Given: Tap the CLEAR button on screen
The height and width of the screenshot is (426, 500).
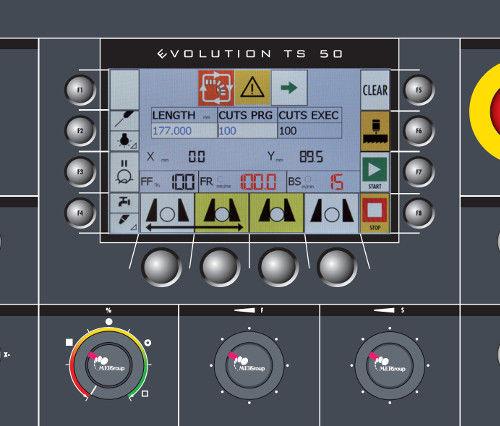Looking at the screenshot, I should pyautogui.click(x=375, y=90).
